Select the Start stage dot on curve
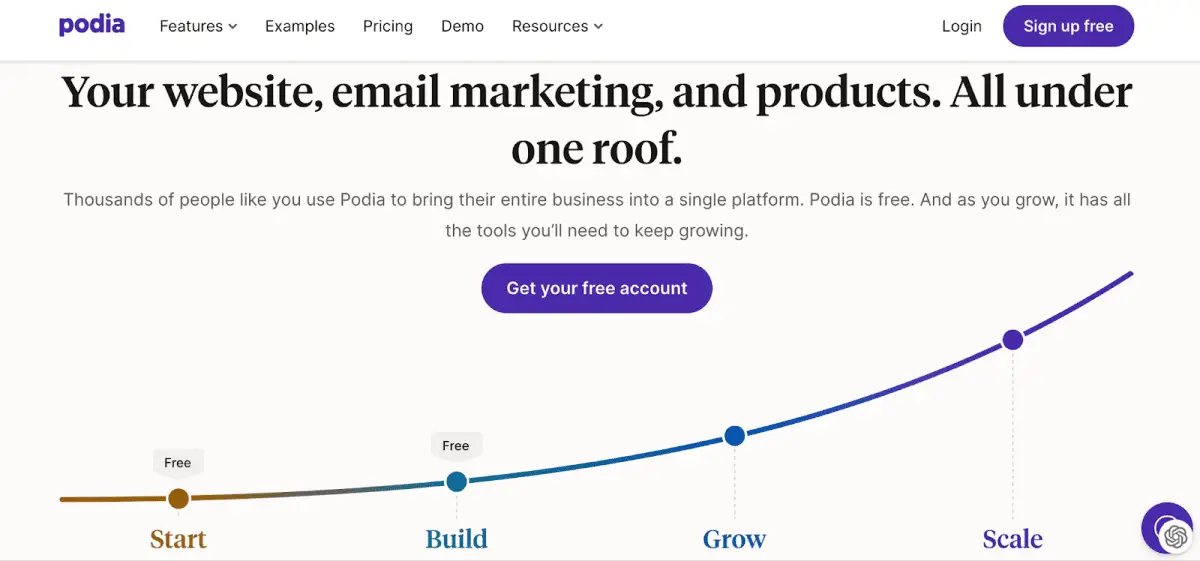Image resolution: width=1200 pixels, height=561 pixels. (x=178, y=498)
